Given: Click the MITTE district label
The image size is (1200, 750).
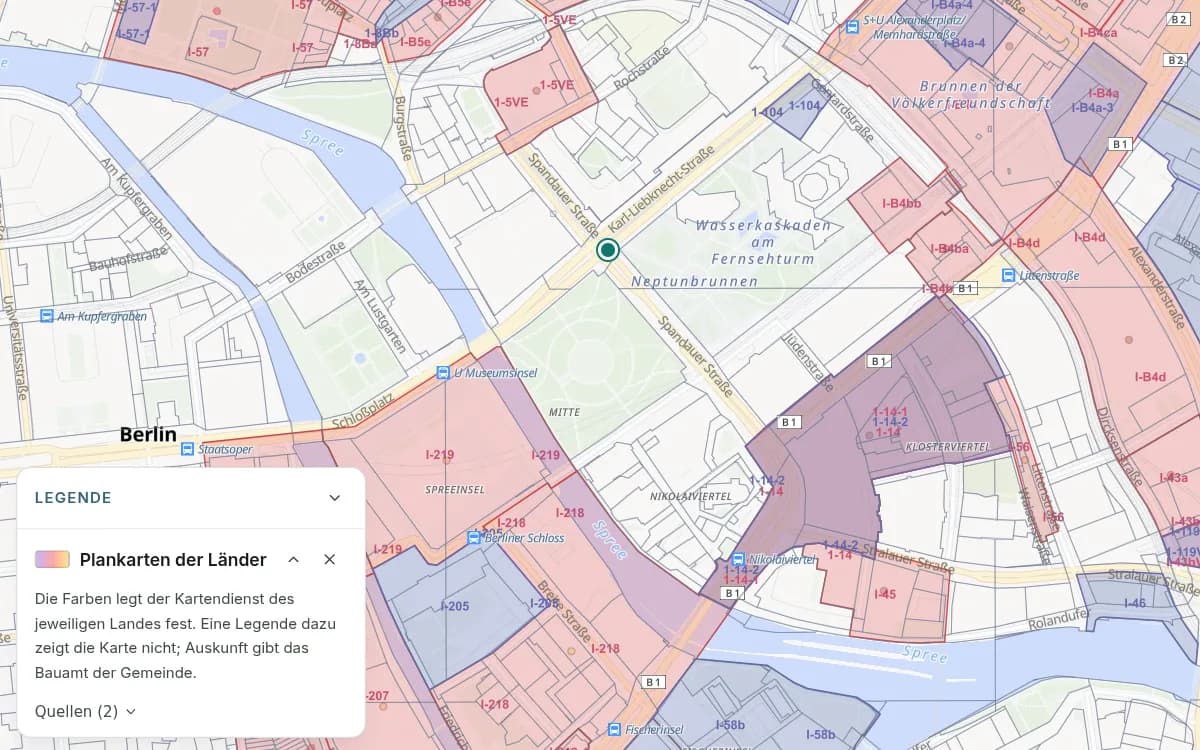Looking at the screenshot, I should tap(564, 412).
